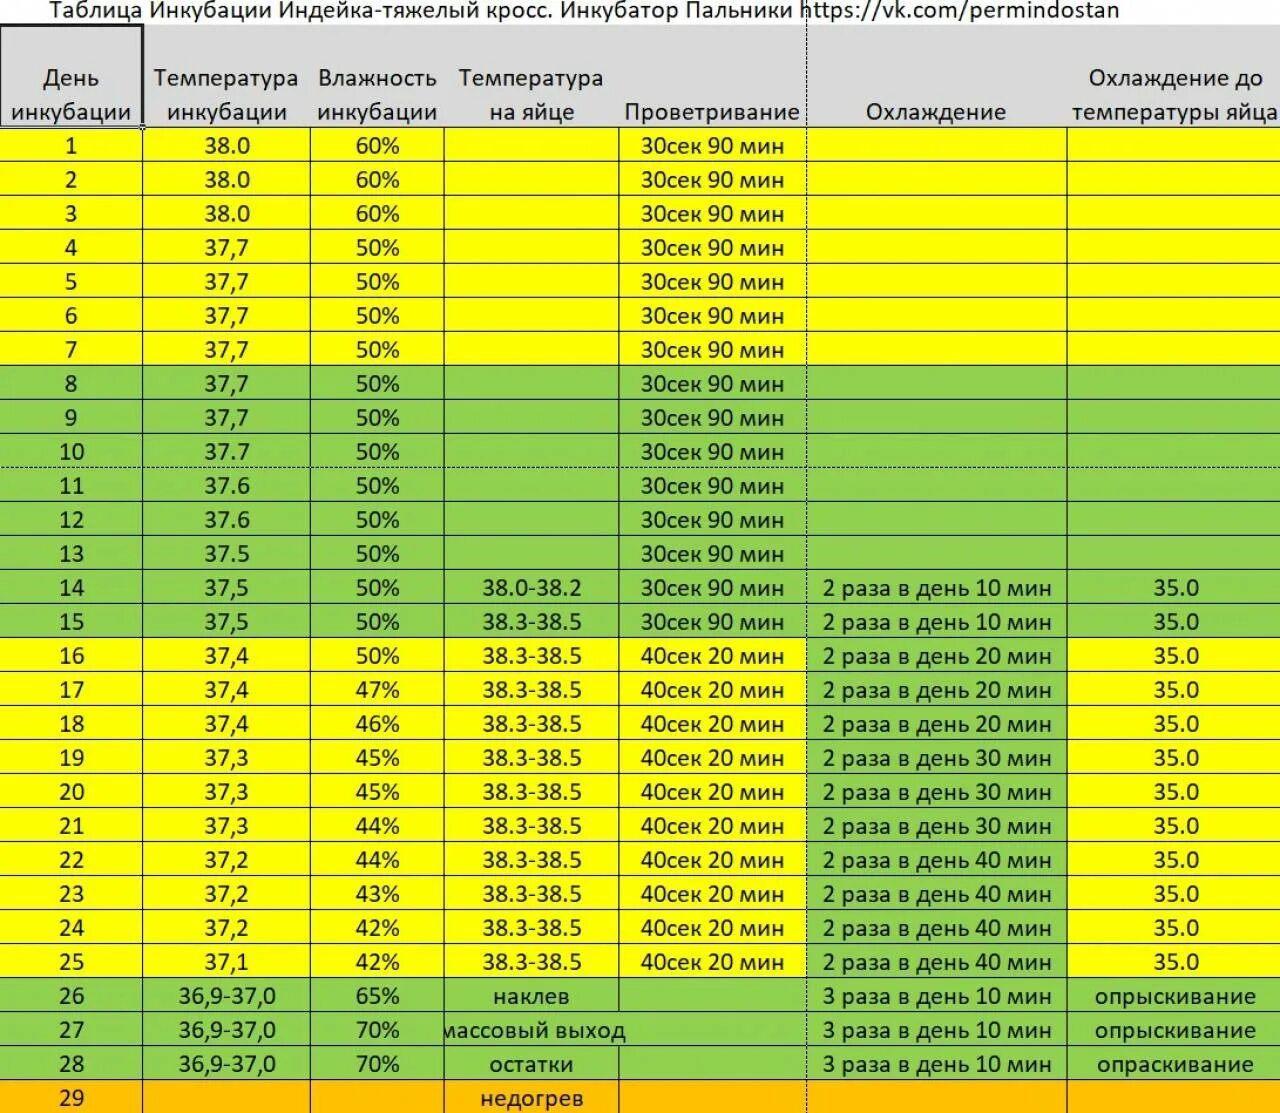Select temperature '37.5' in day 13 row
The width and height of the screenshot is (1280, 1113).
227,554
